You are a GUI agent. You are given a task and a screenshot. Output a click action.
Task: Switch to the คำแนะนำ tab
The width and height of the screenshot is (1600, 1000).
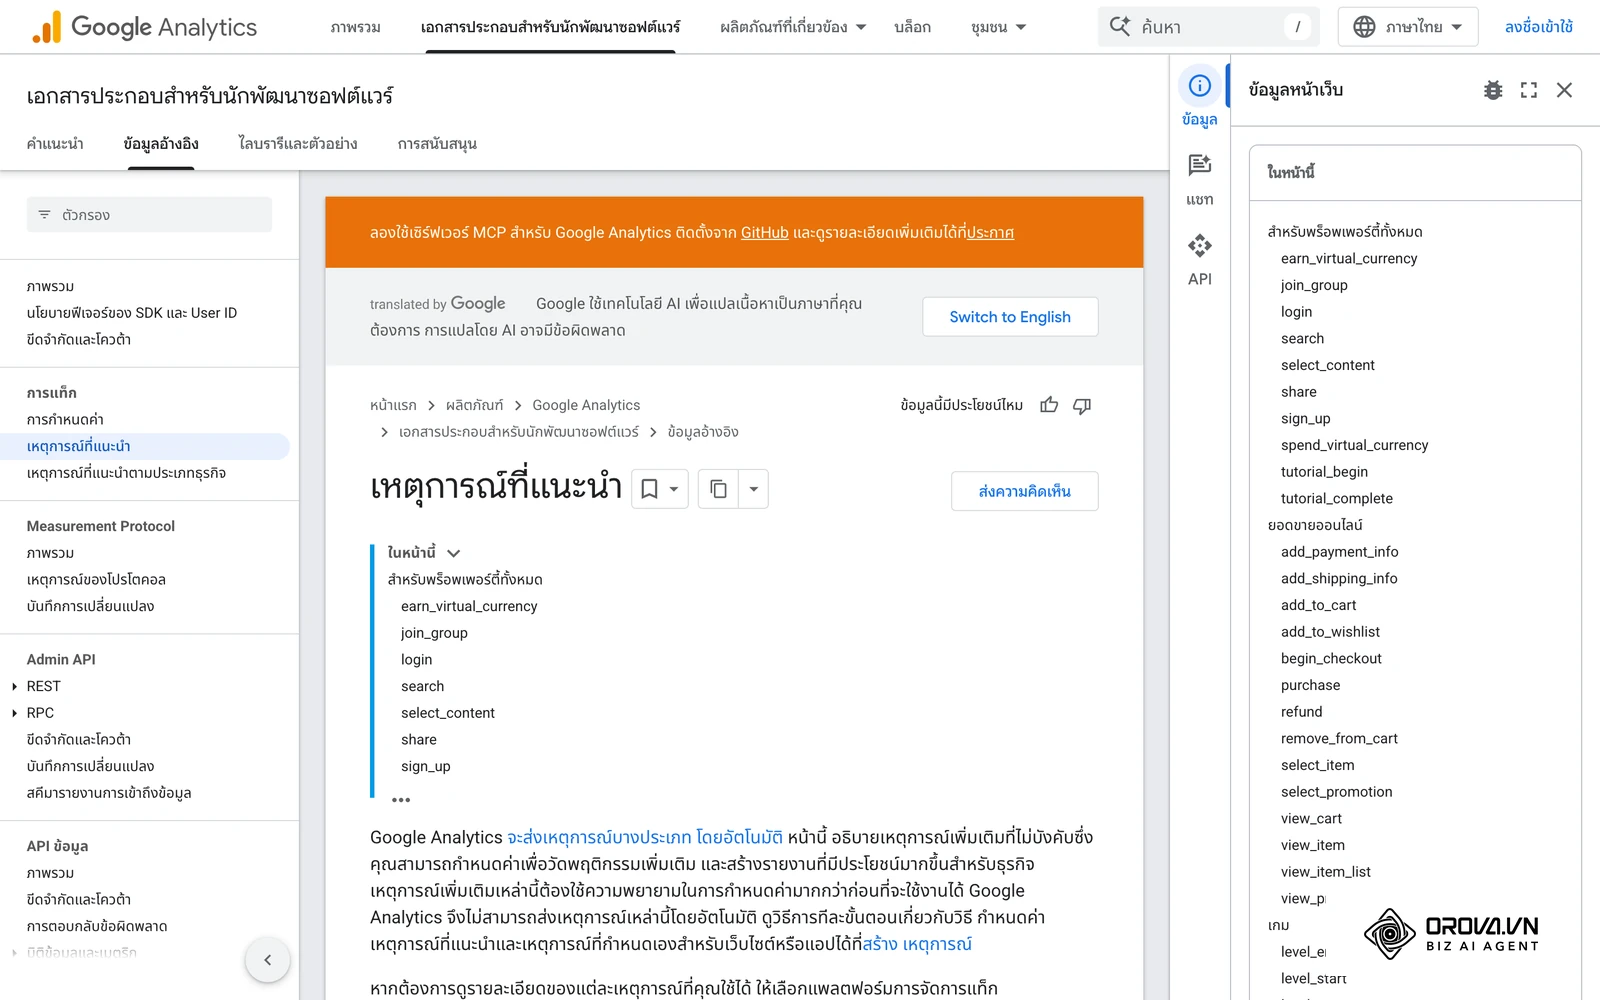[55, 144]
